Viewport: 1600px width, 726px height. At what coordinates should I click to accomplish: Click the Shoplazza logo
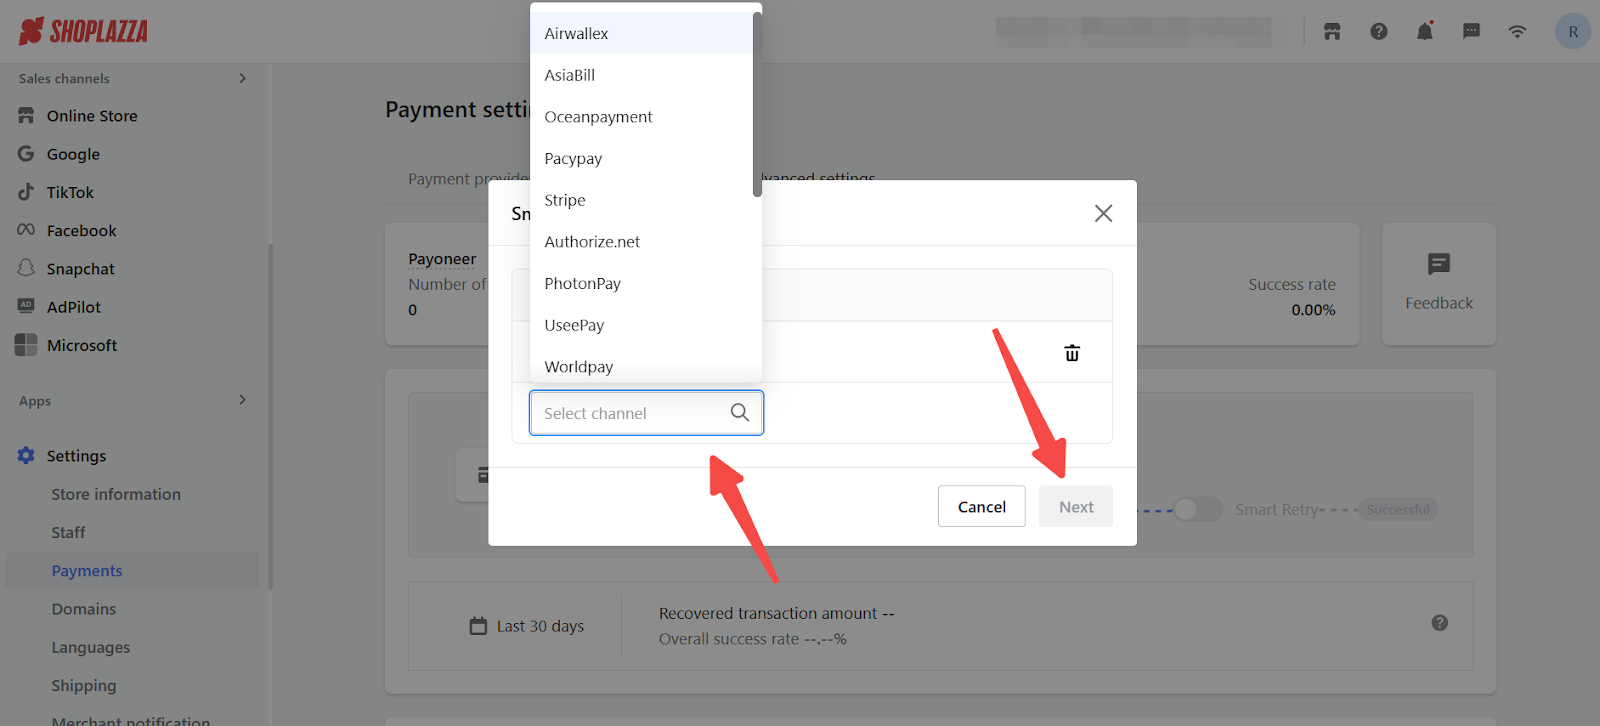click(x=83, y=31)
